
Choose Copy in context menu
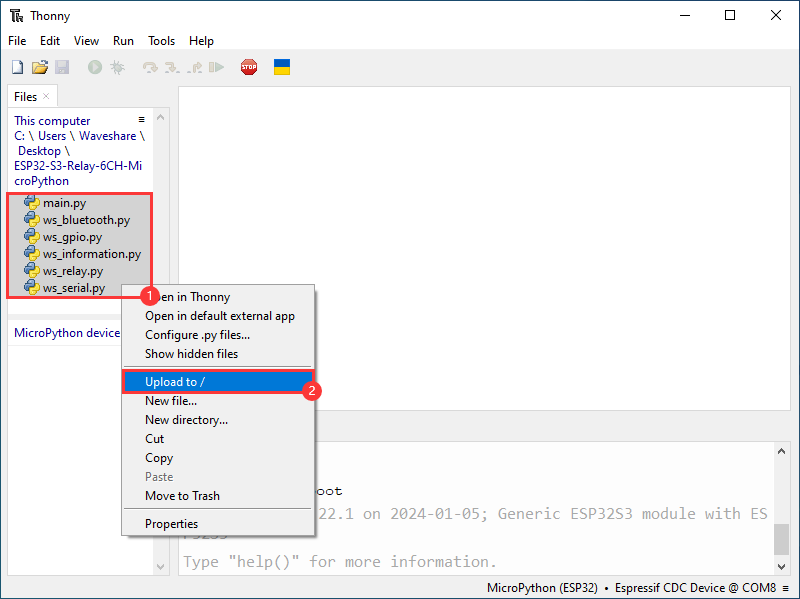(x=218, y=458)
